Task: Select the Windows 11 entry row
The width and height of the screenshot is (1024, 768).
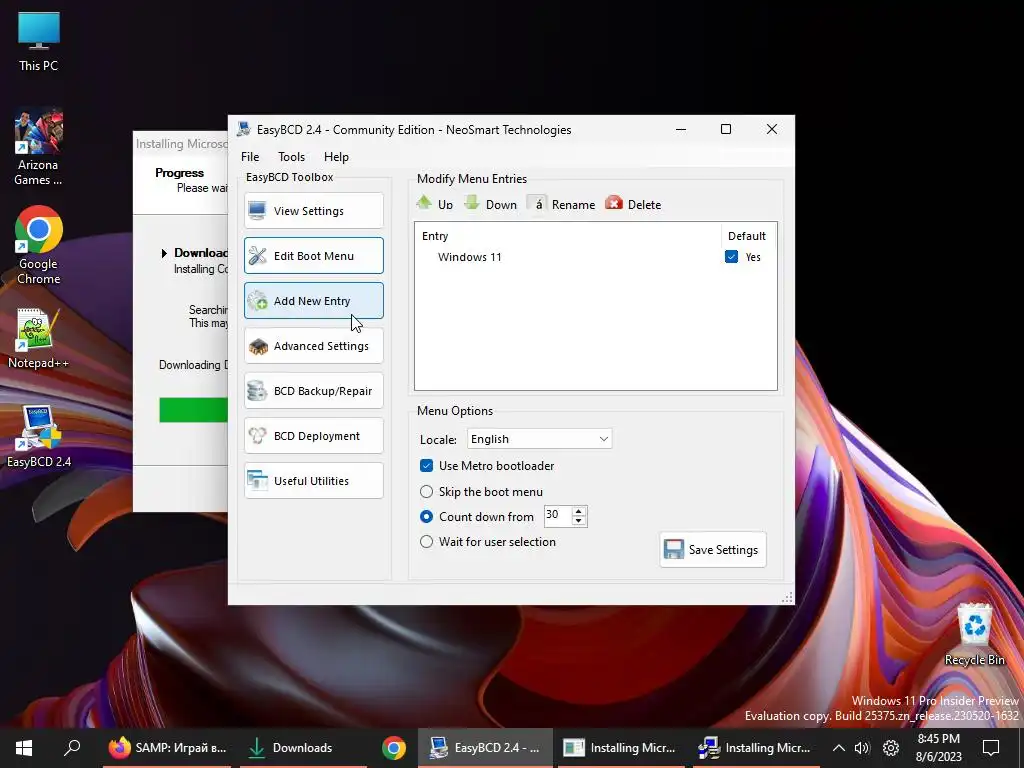Action: [596, 257]
